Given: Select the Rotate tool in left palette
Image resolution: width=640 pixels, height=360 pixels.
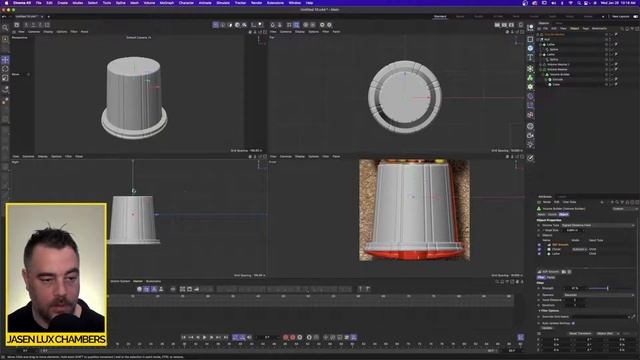Looking at the screenshot, I should [x=5, y=69].
